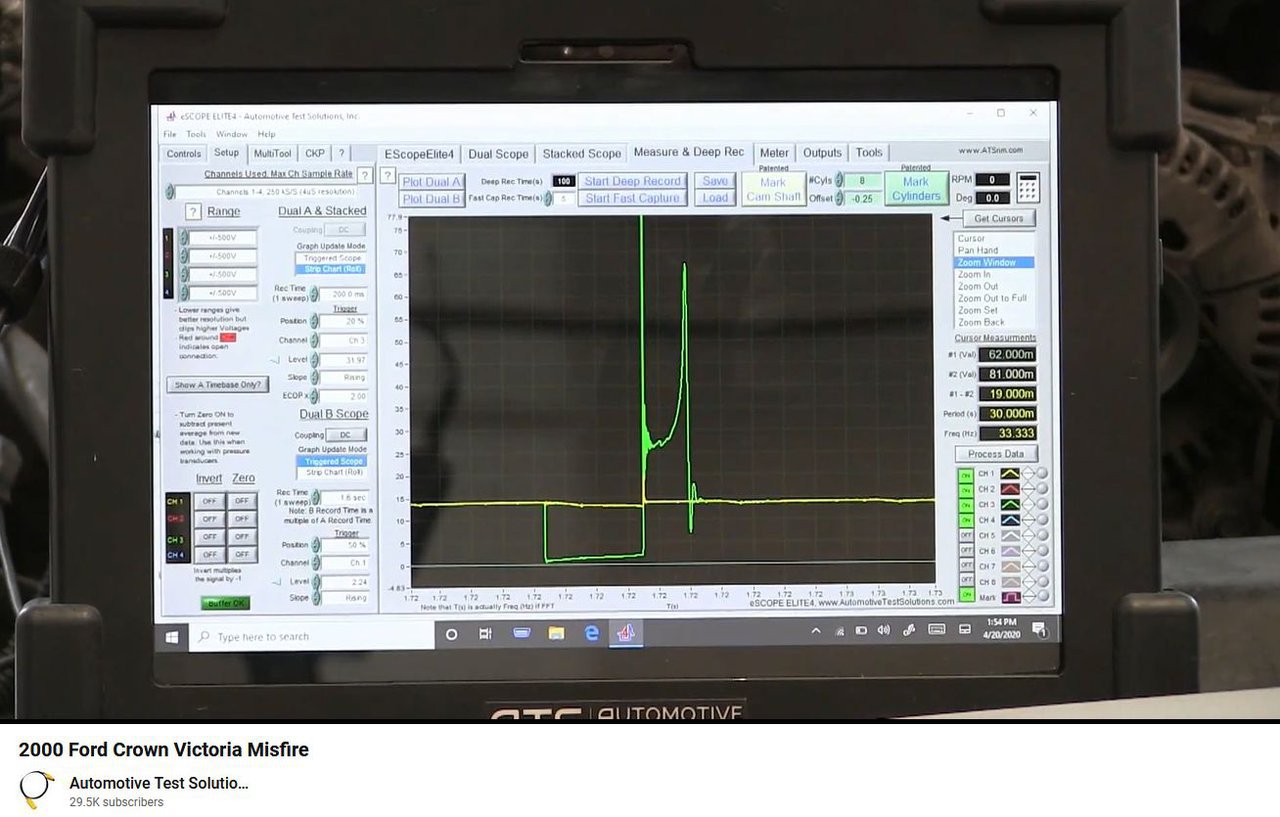Turn on CH 5 display toggle

coord(966,535)
